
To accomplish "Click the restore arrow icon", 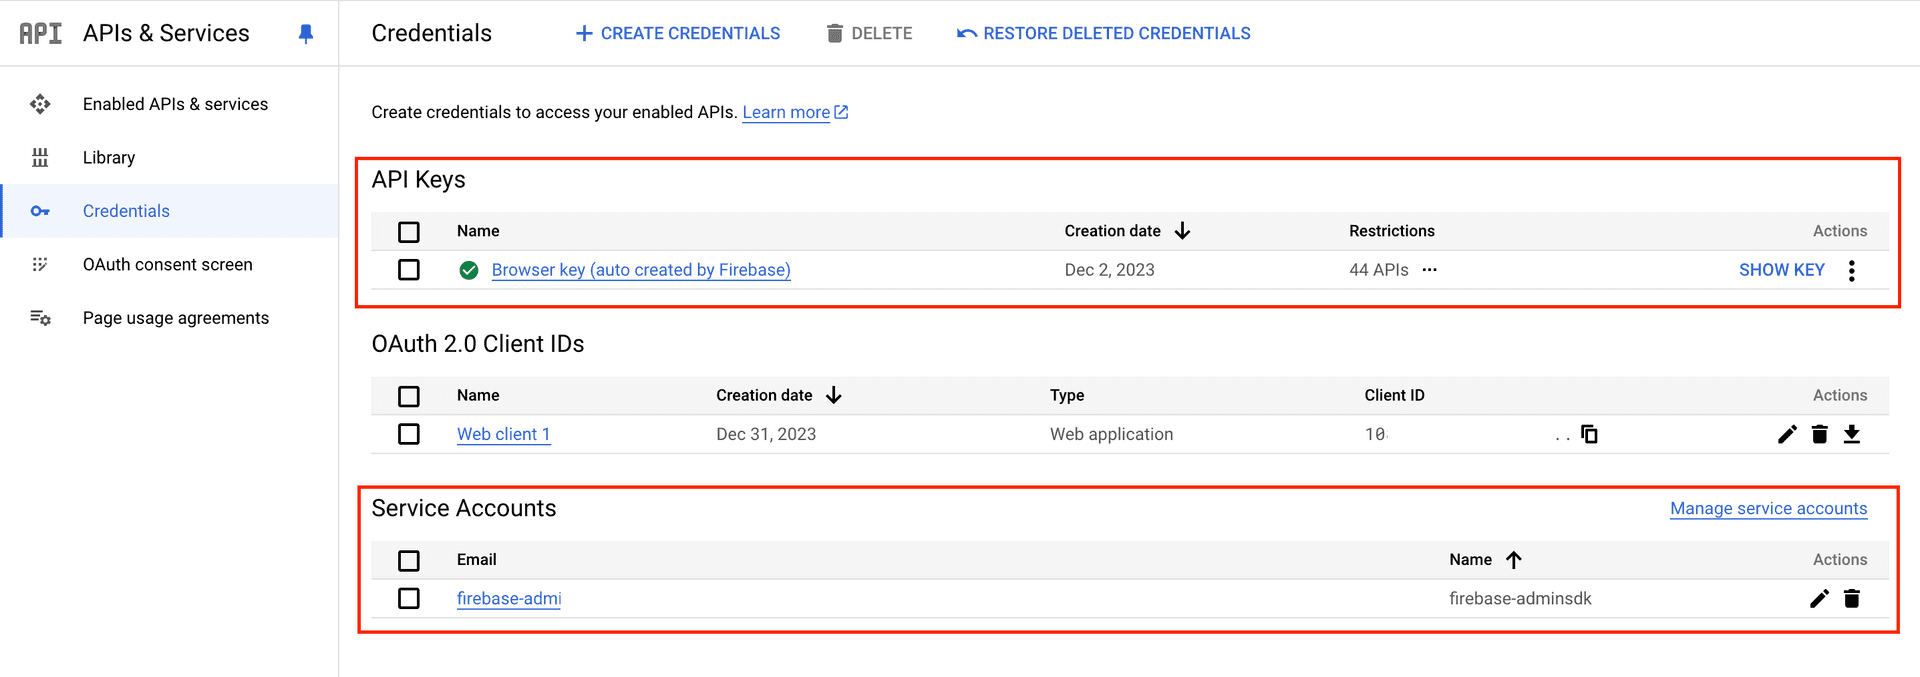I will click(x=967, y=34).
